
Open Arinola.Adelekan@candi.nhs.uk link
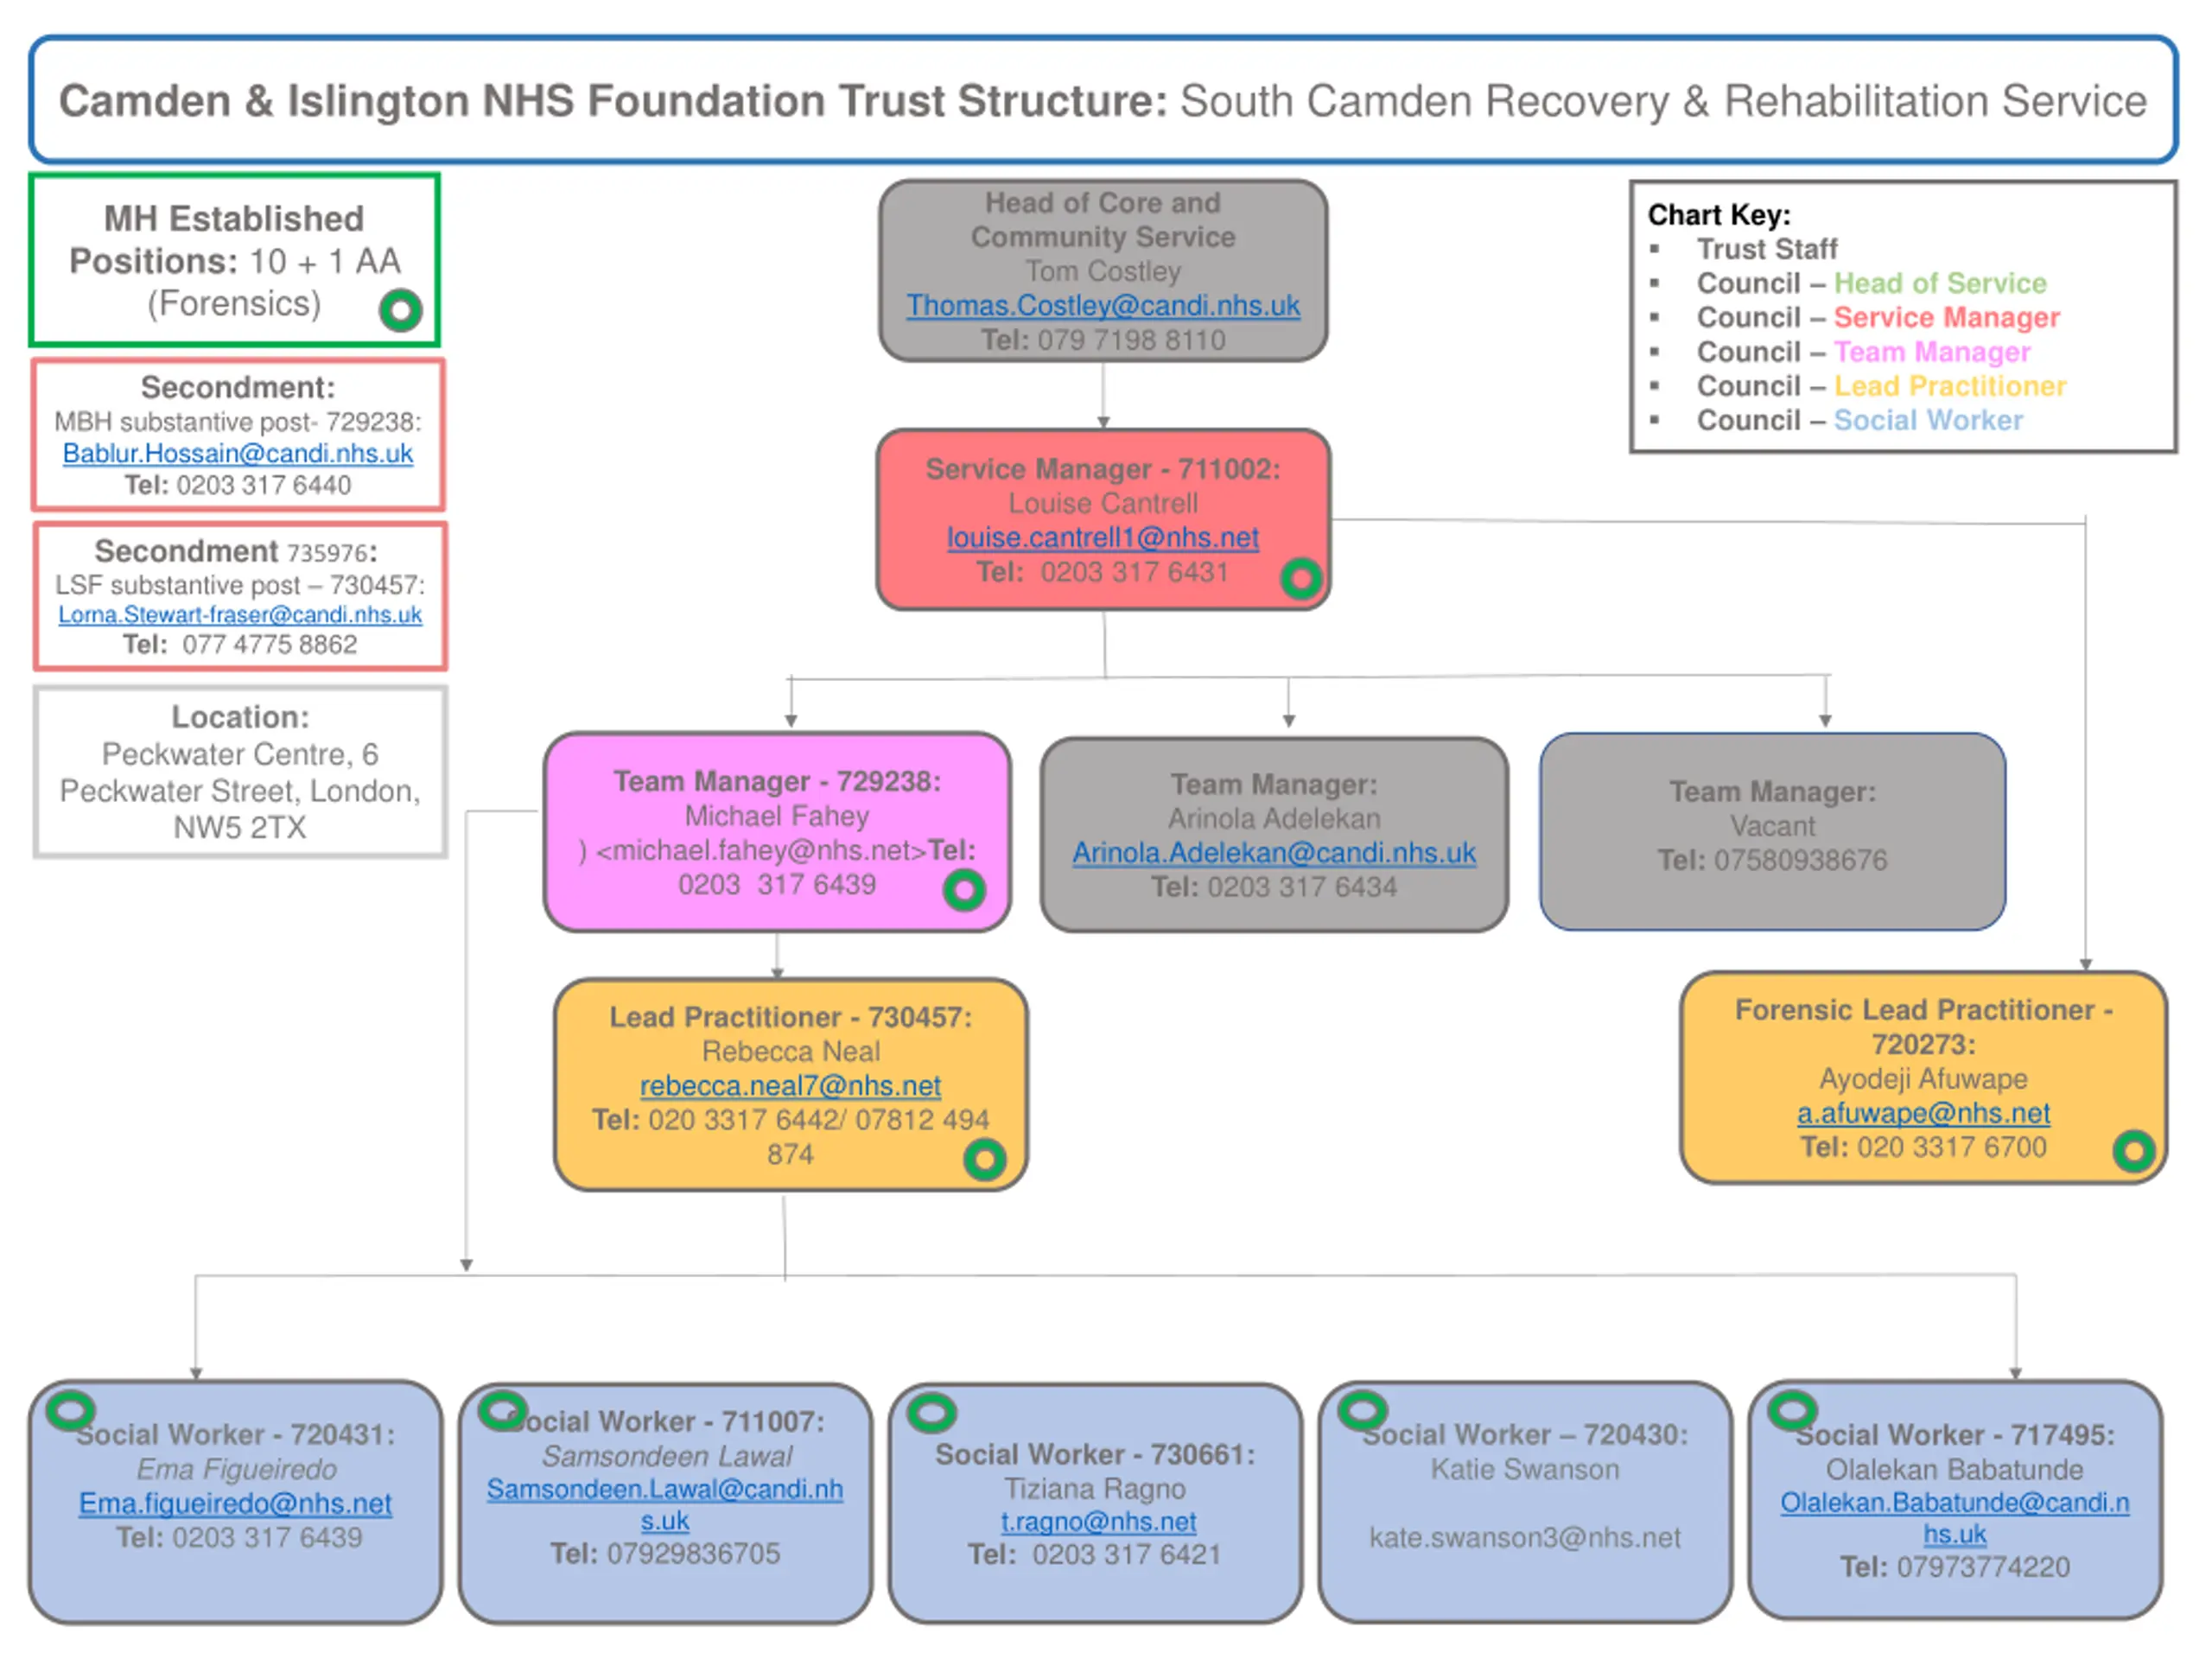pyautogui.click(x=1273, y=852)
